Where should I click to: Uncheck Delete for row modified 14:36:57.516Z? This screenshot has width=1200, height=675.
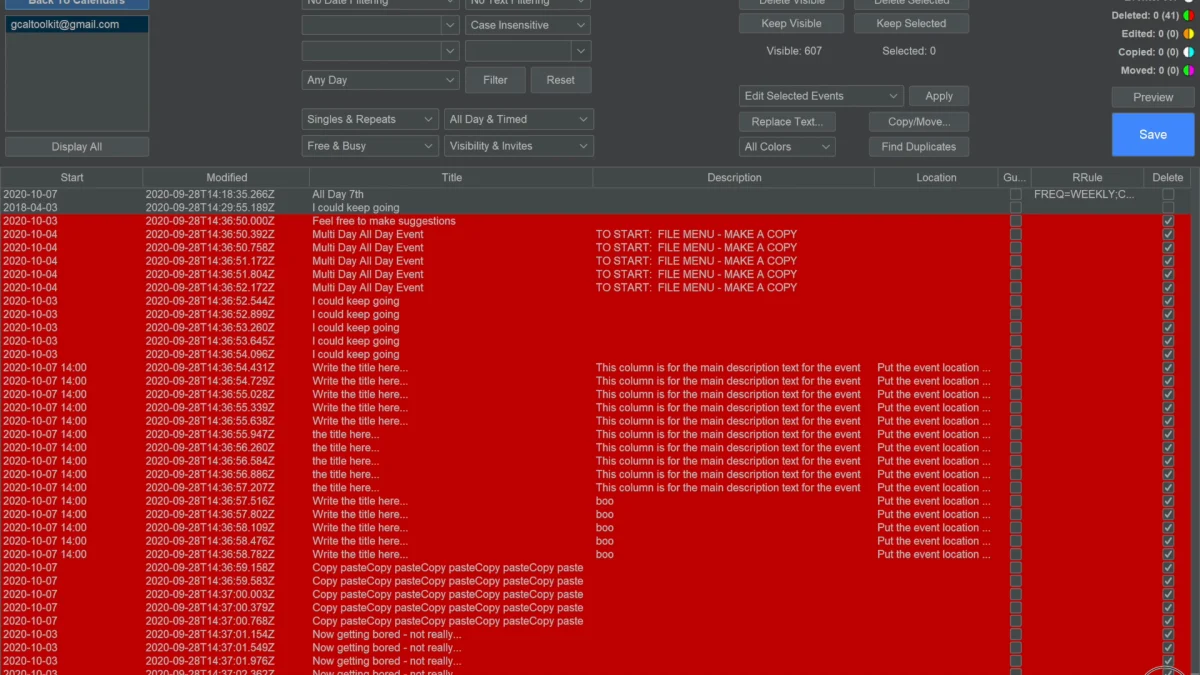coord(1168,501)
